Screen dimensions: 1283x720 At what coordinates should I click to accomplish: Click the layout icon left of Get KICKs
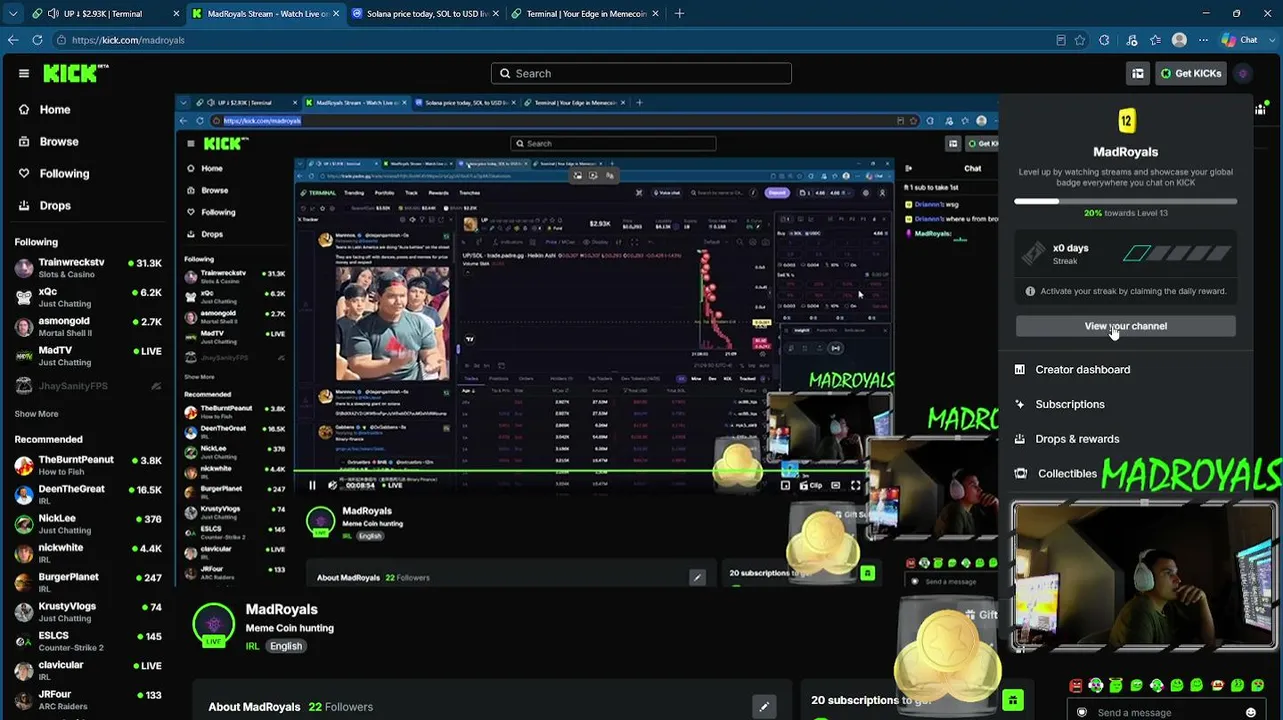[1138, 73]
